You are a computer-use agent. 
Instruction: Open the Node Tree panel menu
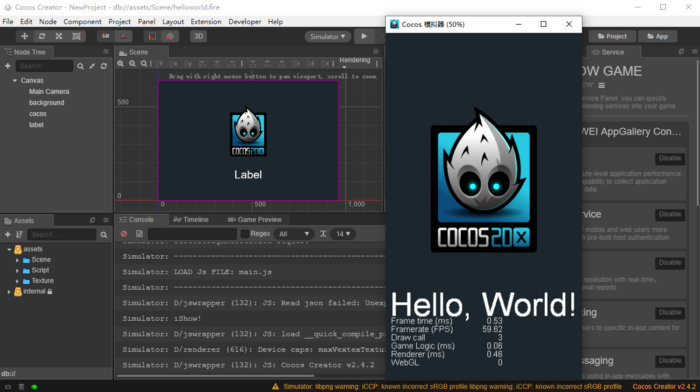pos(106,52)
